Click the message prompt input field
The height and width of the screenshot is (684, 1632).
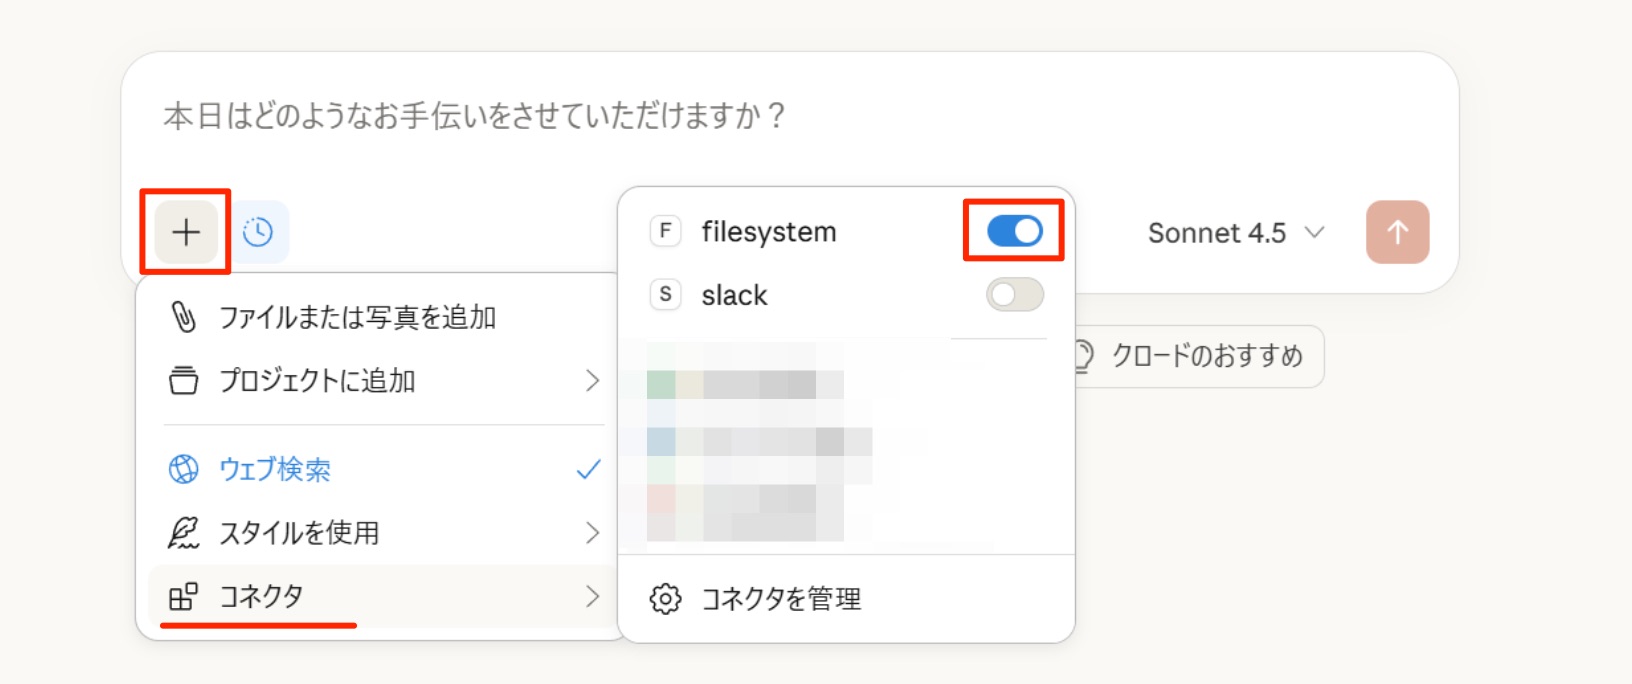coord(700,116)
